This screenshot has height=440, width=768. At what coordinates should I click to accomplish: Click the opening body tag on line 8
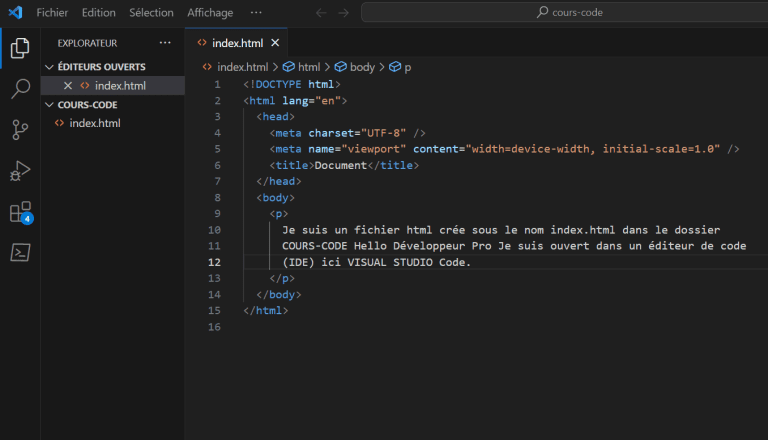(x=275, y=198)
